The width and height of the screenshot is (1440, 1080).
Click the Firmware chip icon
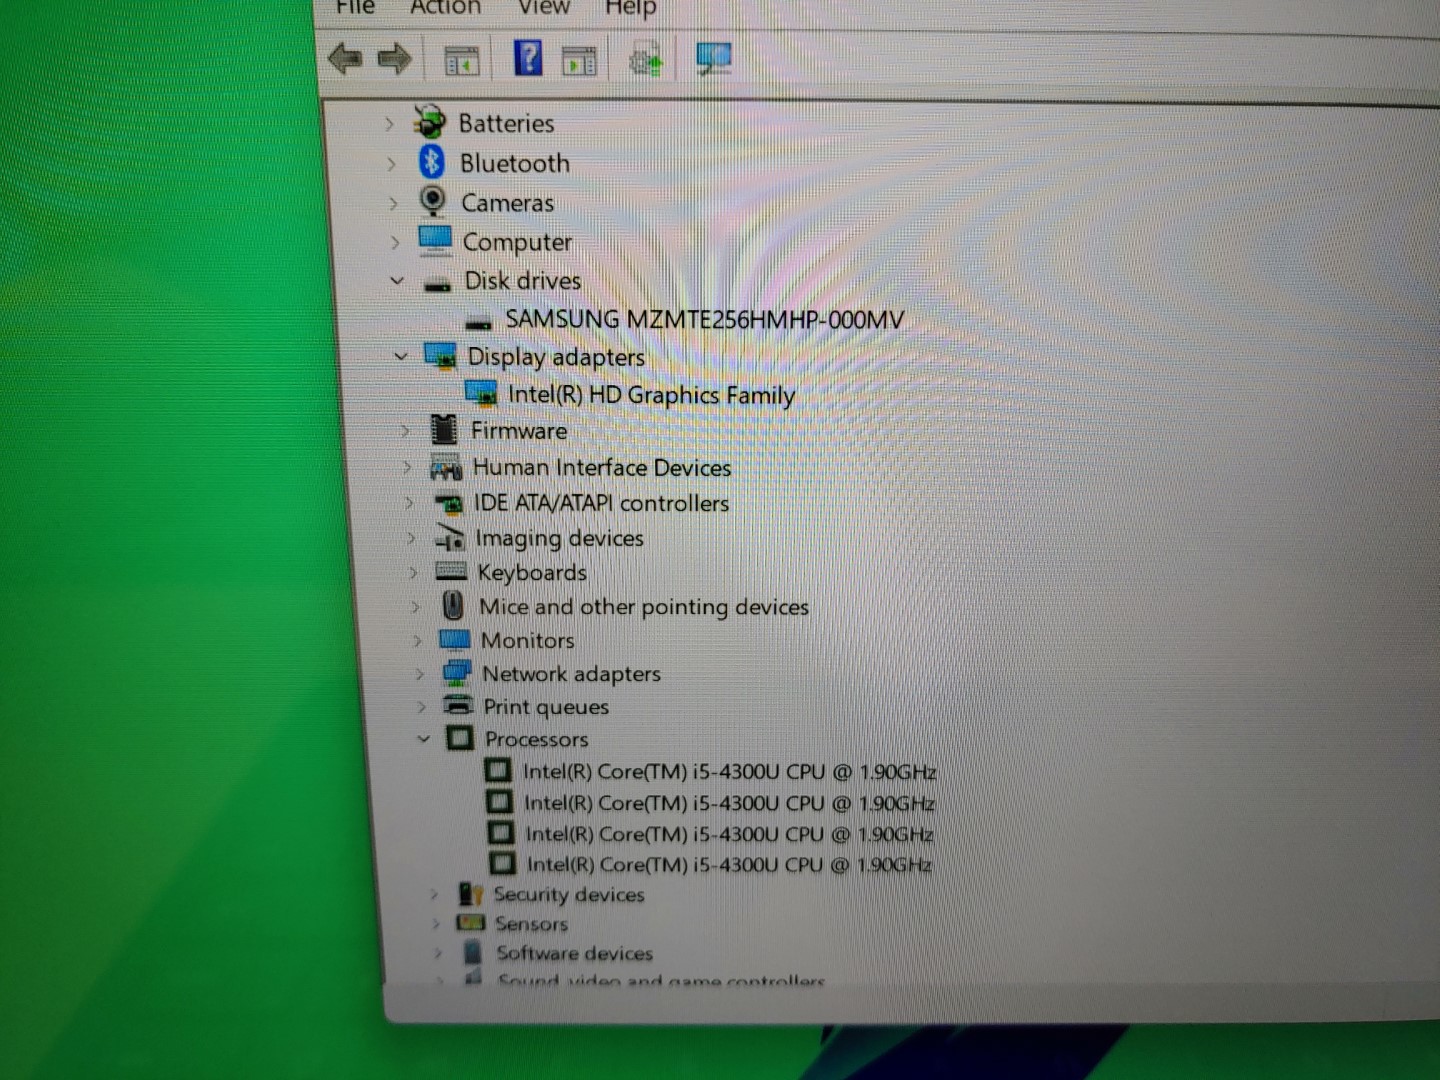pos(444,429)
